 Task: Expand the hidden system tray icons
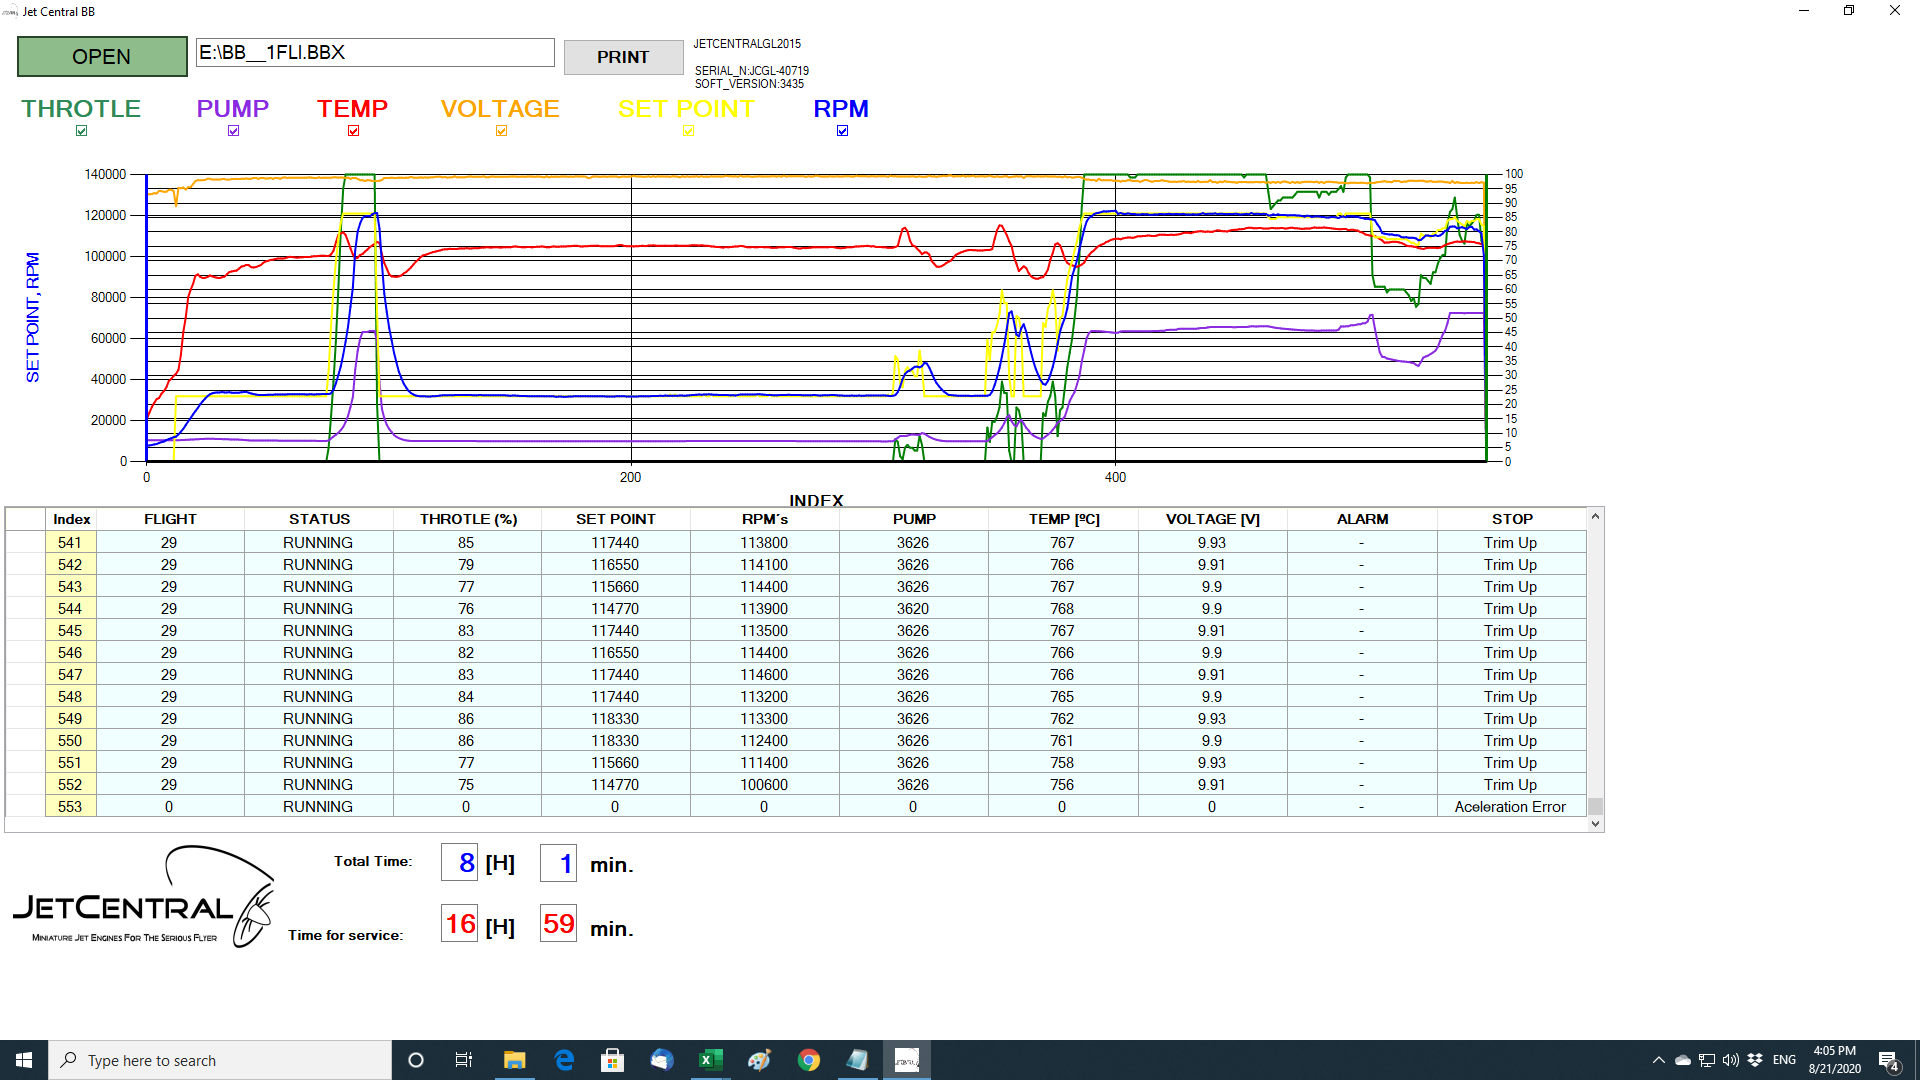click(1658, 1060)
